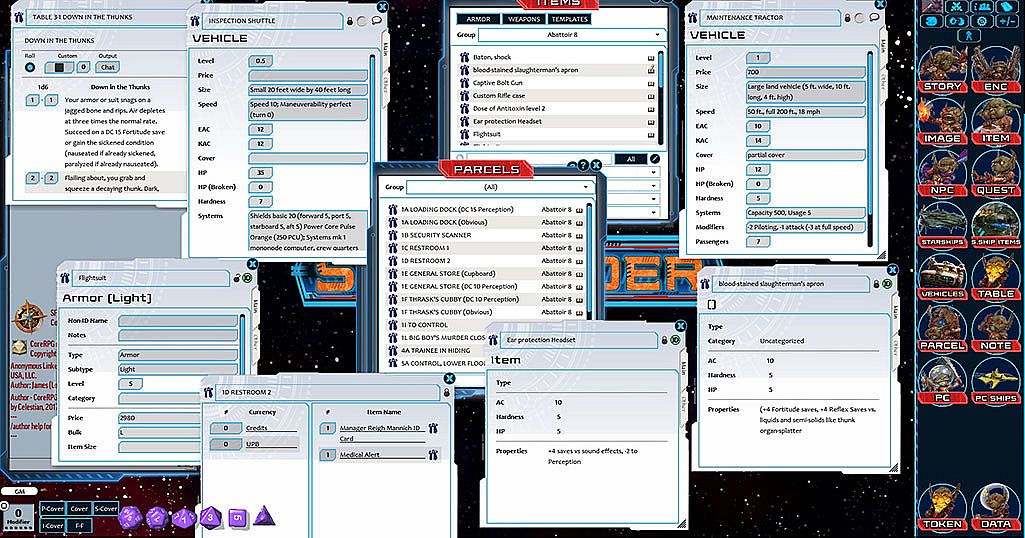Open the Data library sidebar button
This screenshot has width=1025, height=538.
[996, 507]
